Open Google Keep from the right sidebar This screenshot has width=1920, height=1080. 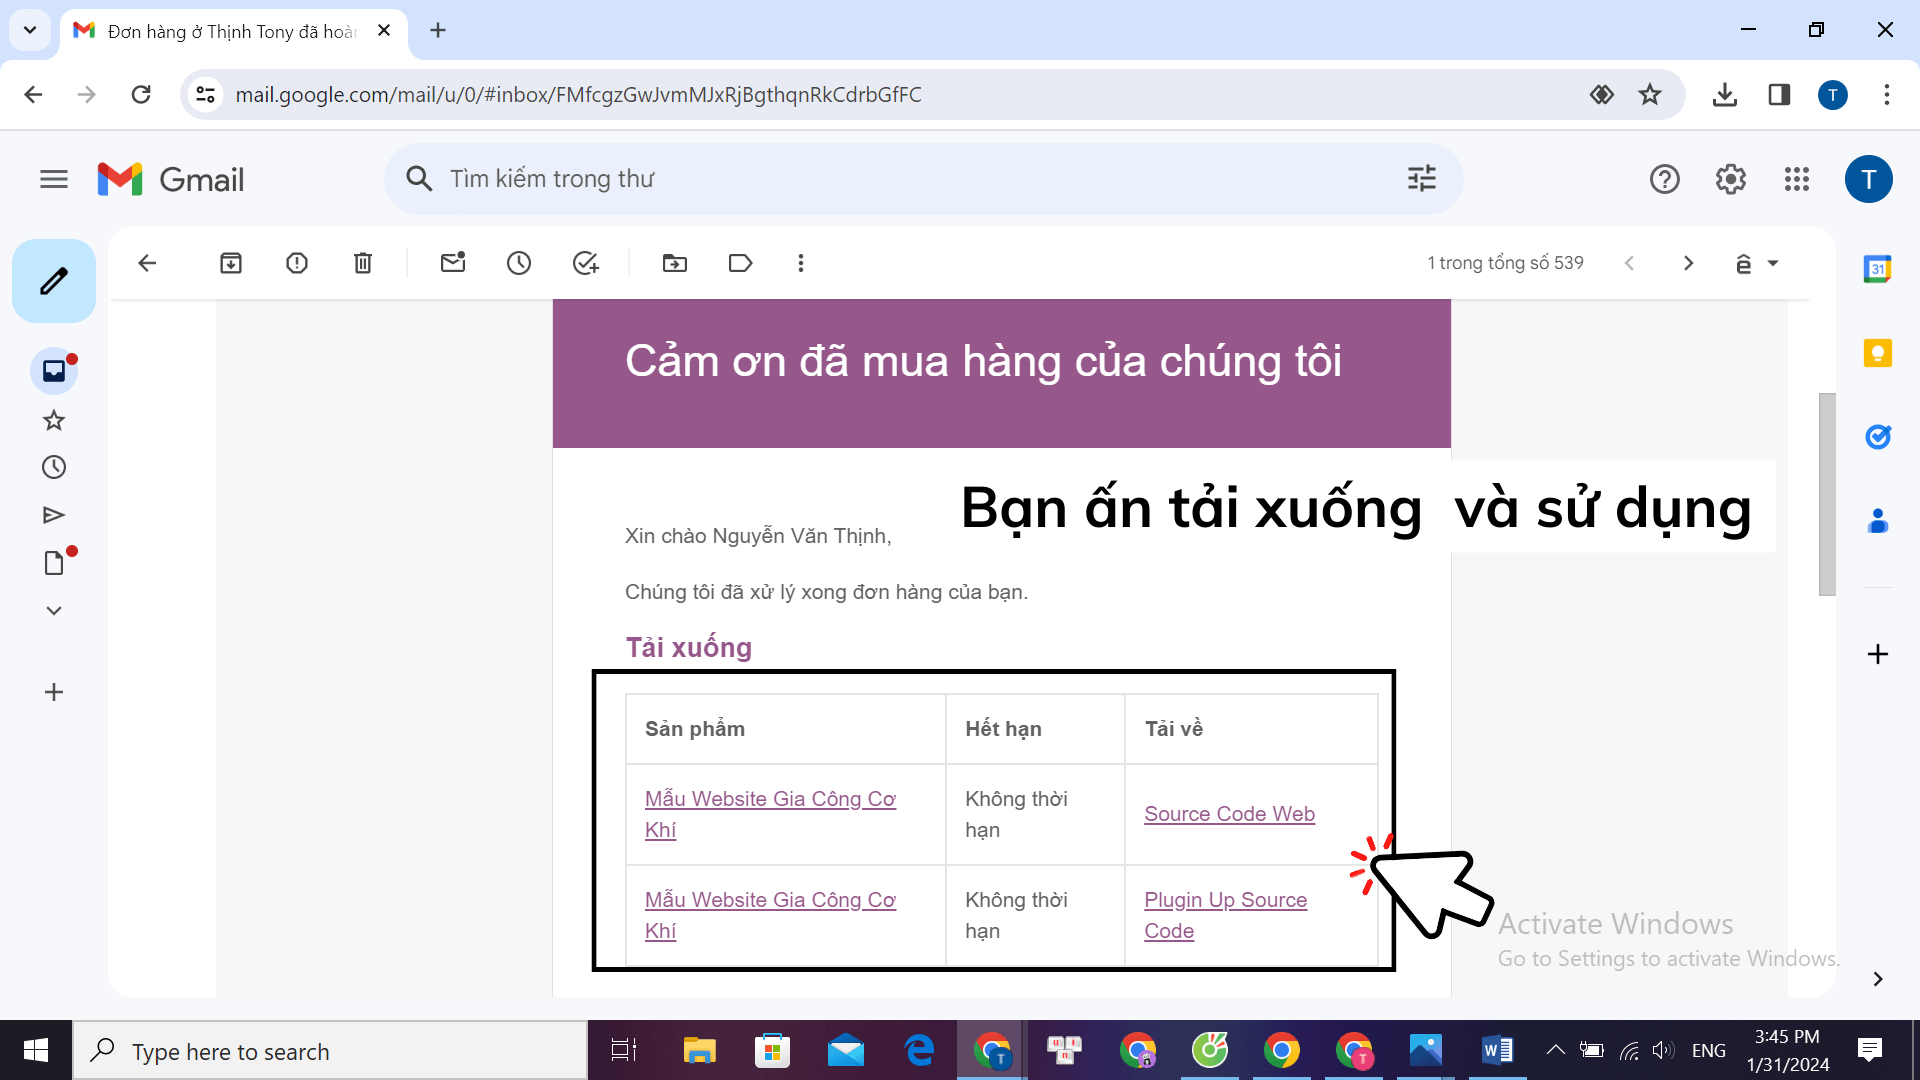(1878, 353)
